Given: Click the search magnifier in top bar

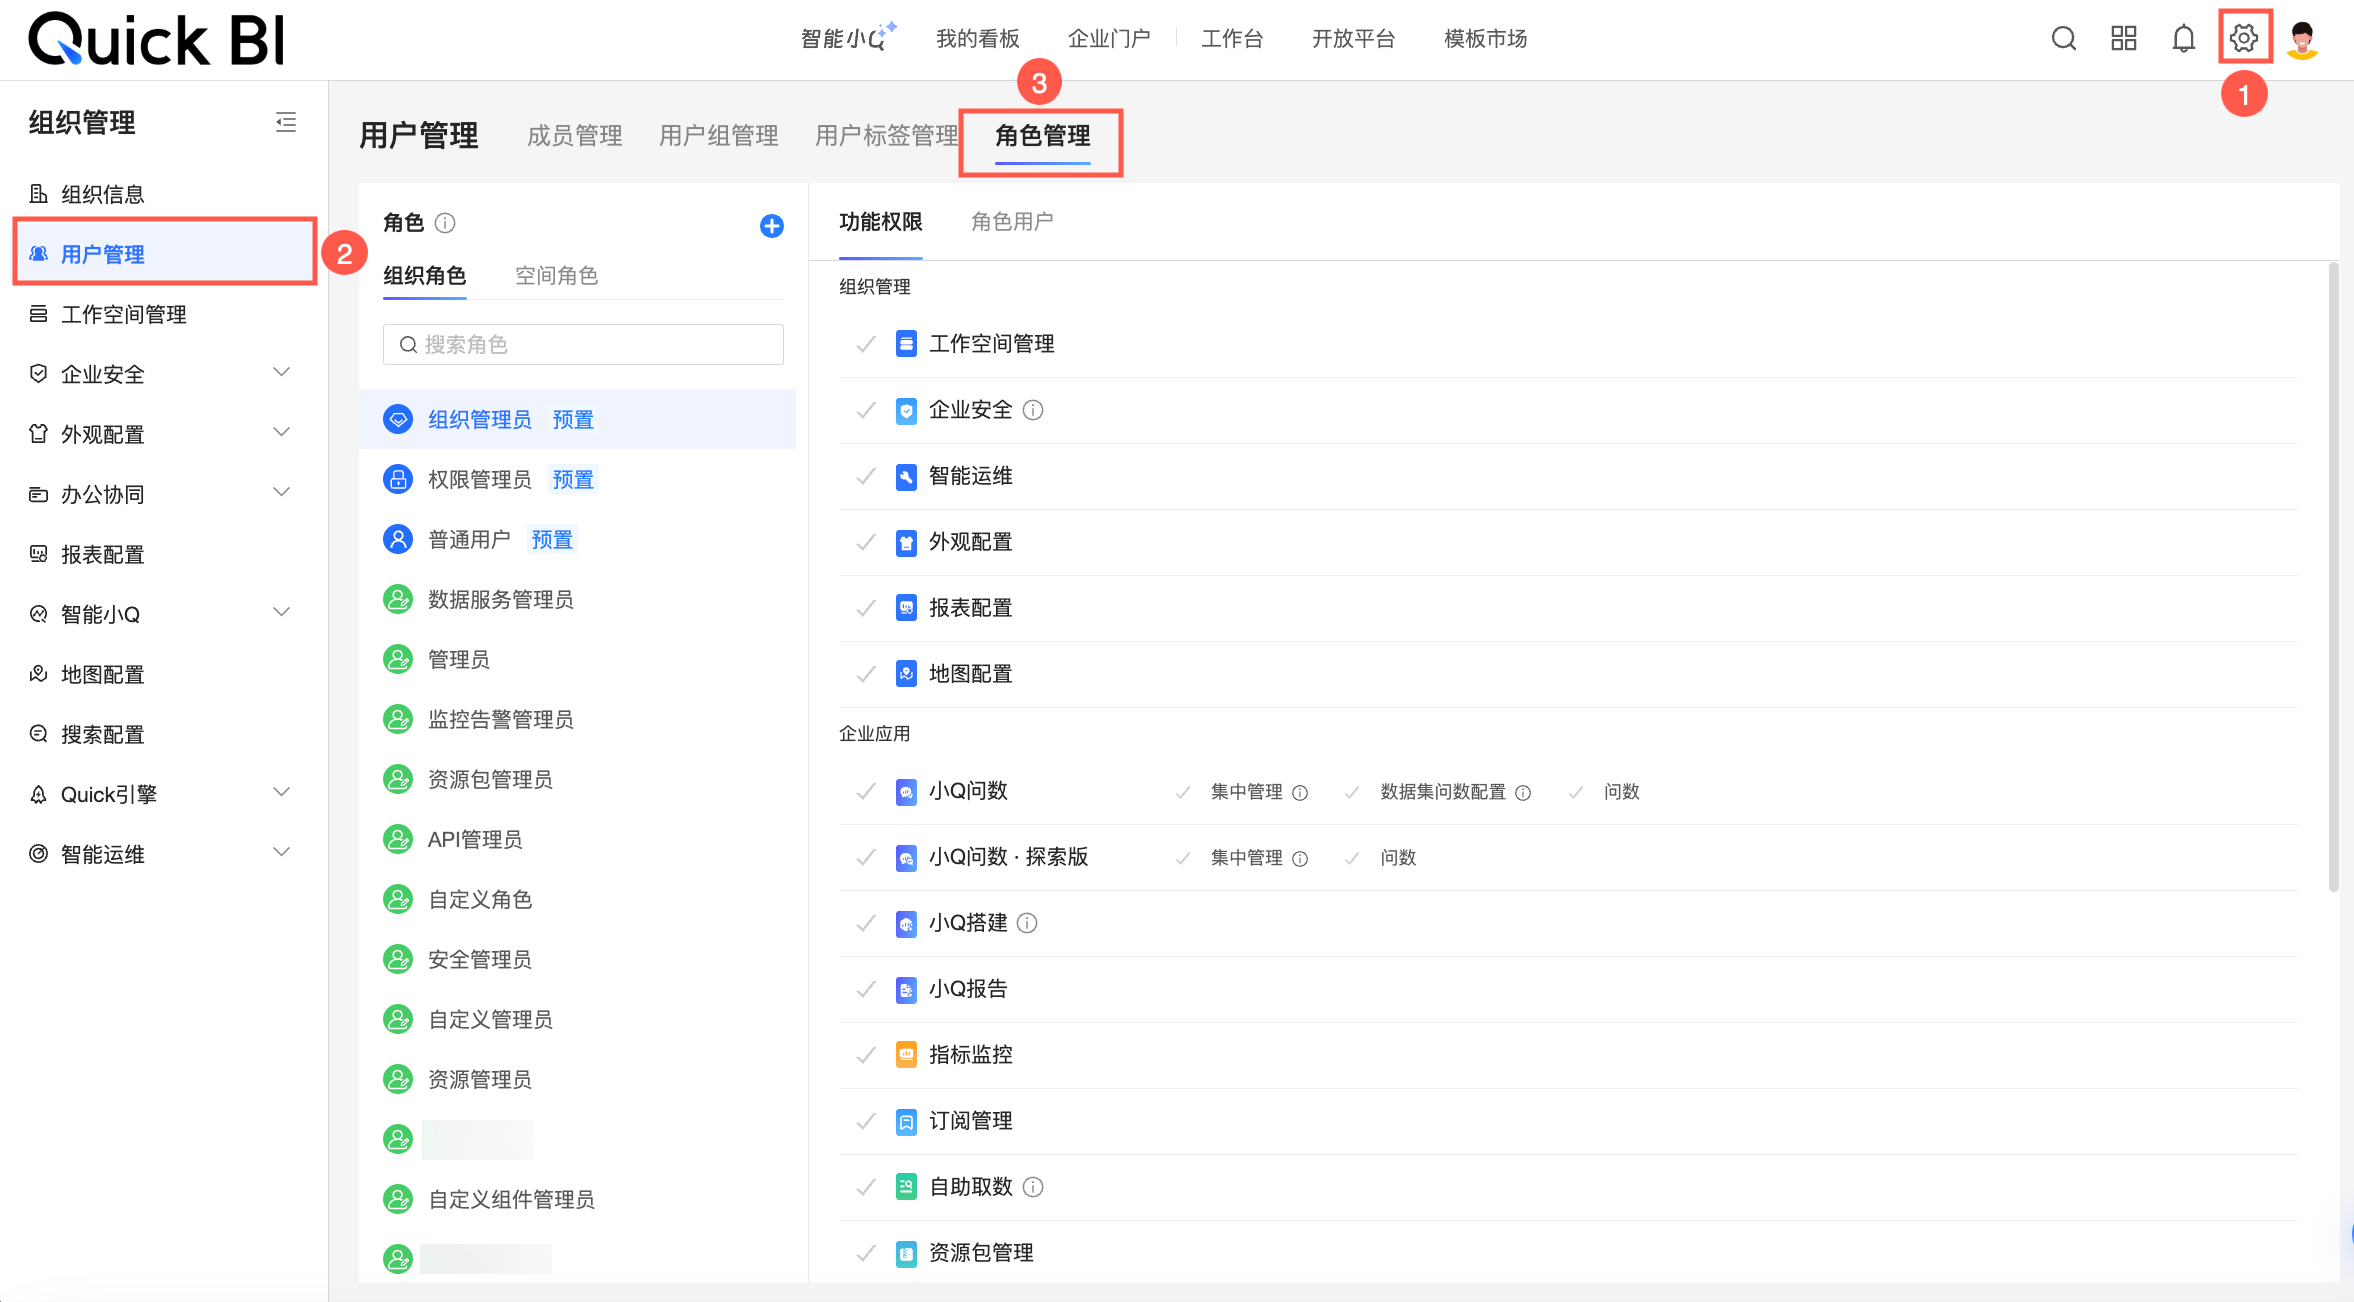Looking at the screenshot, I should click(x=2063, y=38).
